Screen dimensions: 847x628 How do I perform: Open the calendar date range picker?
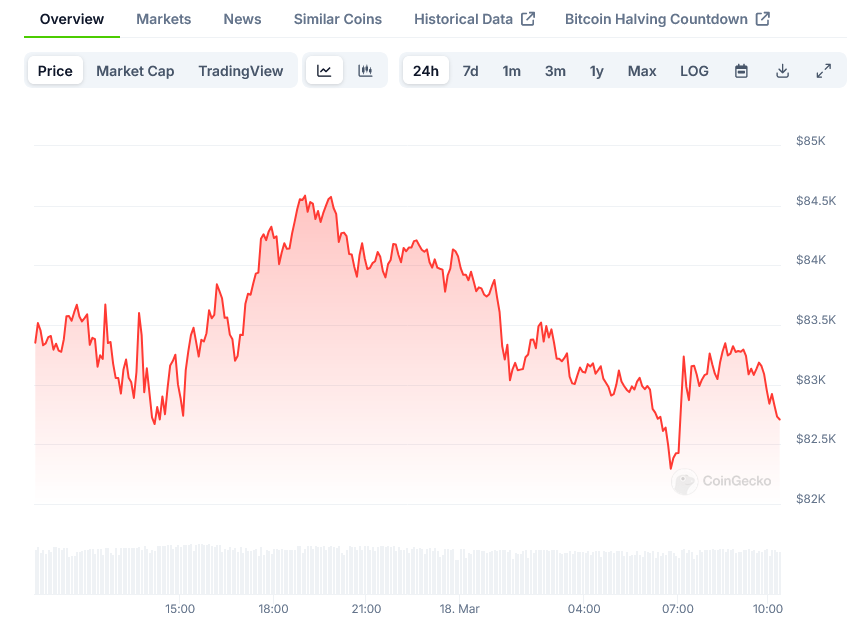pyautogui.click(x=741, y=71)
